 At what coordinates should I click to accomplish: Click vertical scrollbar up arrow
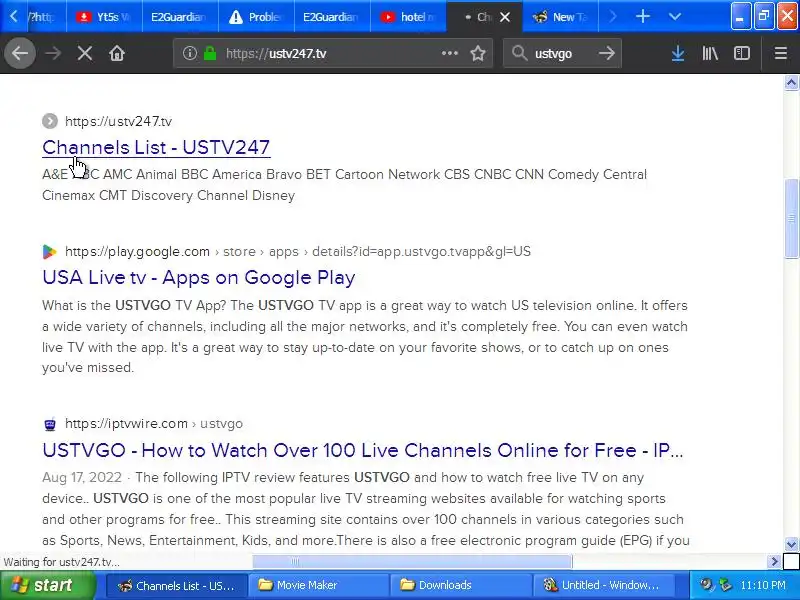coord(791,83)
